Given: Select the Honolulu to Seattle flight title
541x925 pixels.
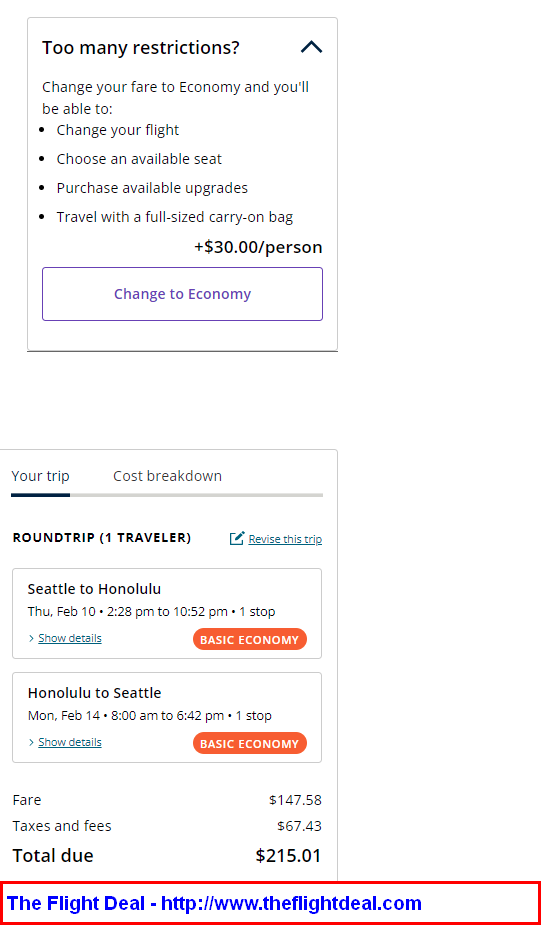Looking at the screenshot, I should click(x=94, y=693).
